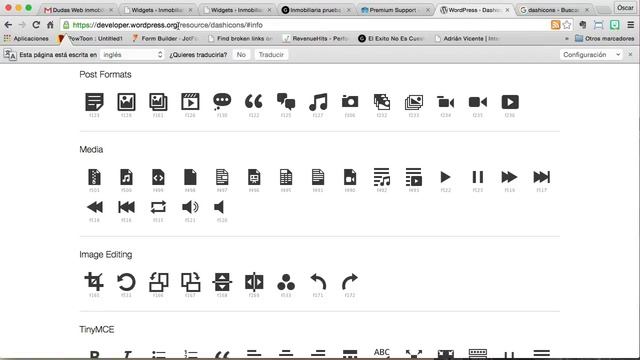The width and height of the screenshot is (640, 360).
Task: Click the No translate button
Action: [x=241, y=55]
